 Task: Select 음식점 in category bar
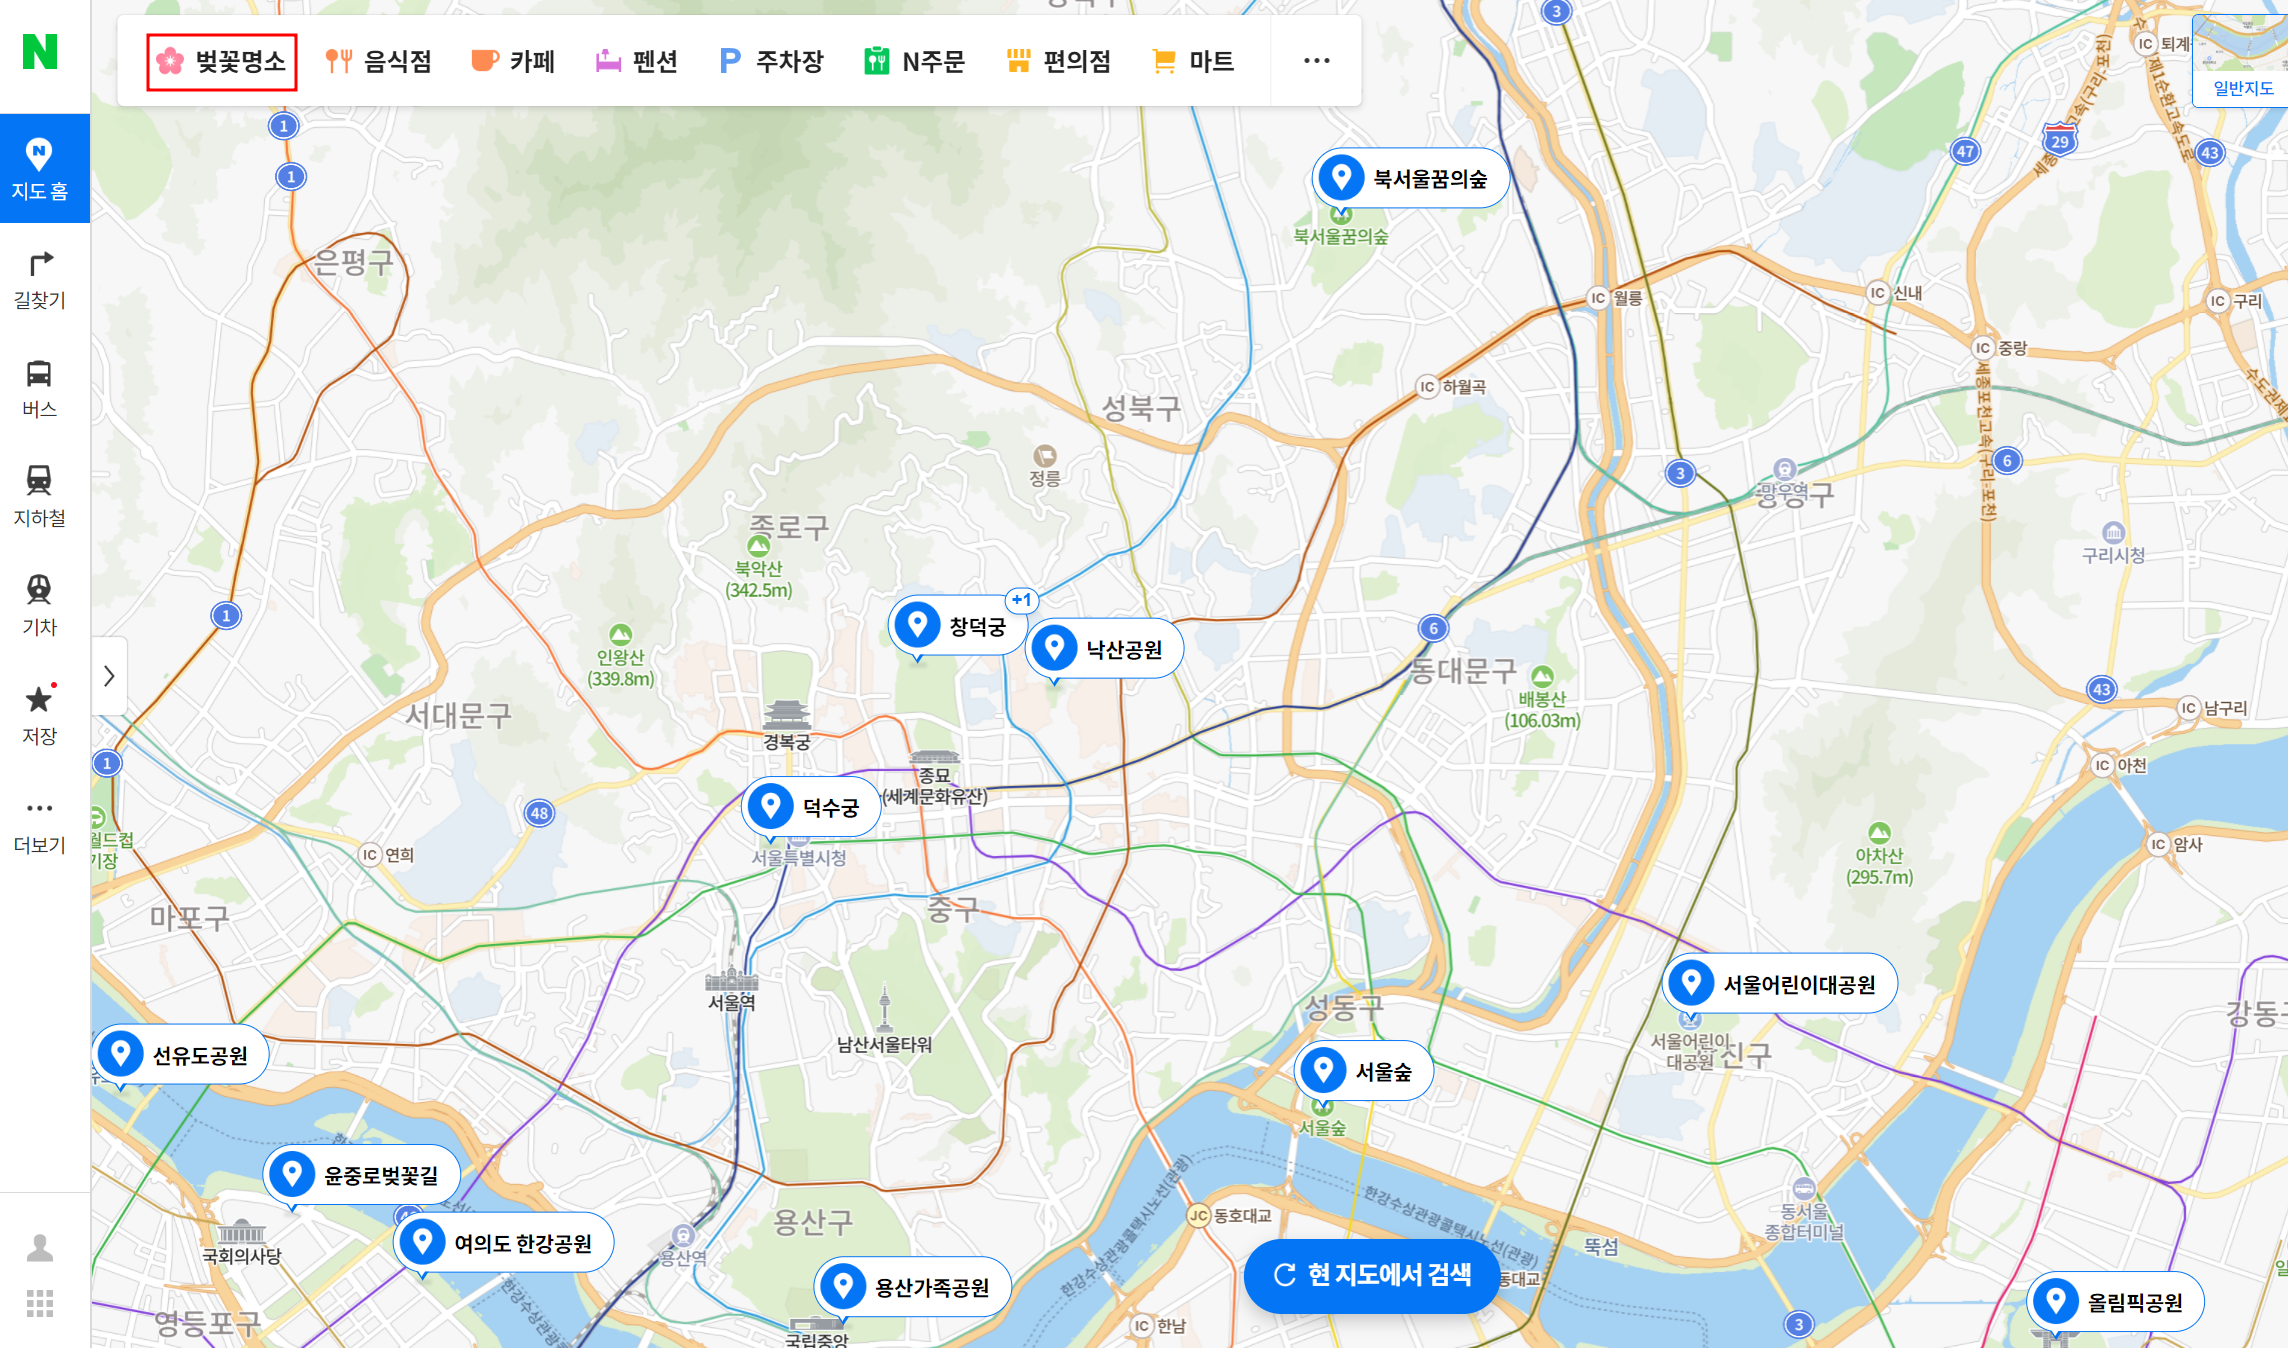[x=379, y=62]
